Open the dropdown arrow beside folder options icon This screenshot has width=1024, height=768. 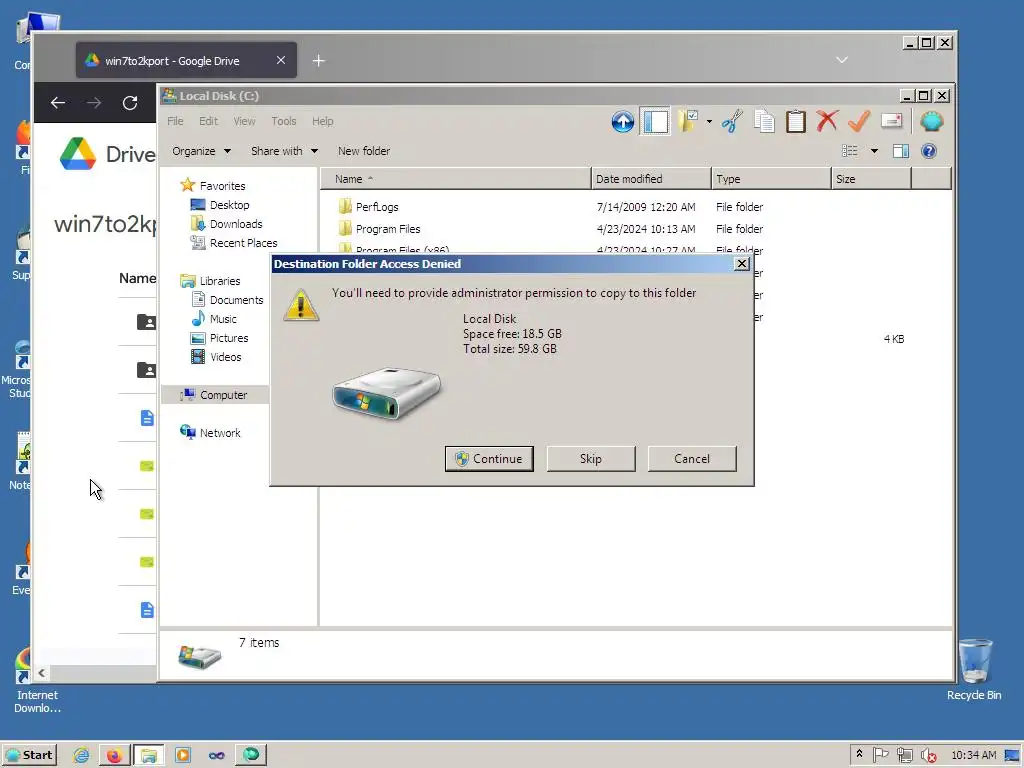[709, 121]
